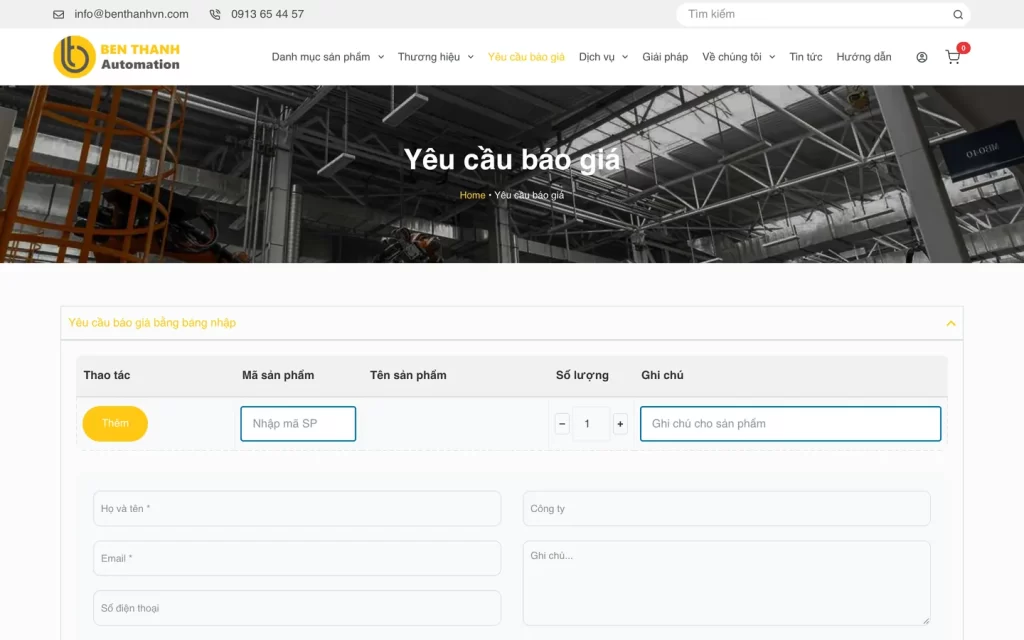1024x640 pixels.
Task: Click the Yêu cầu báo giá banner title
Action: pos(512,160)
